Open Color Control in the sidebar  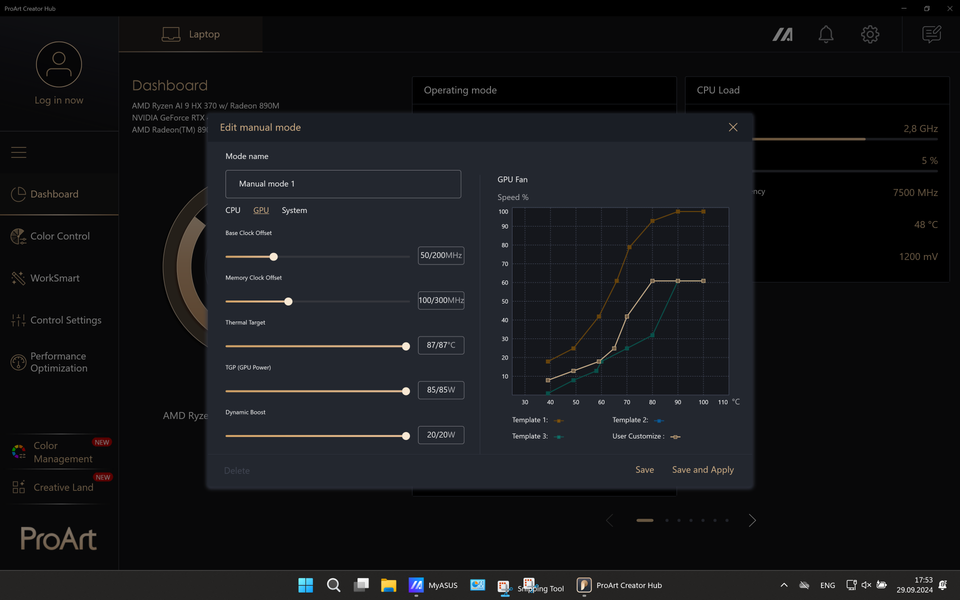pos(59,236)
